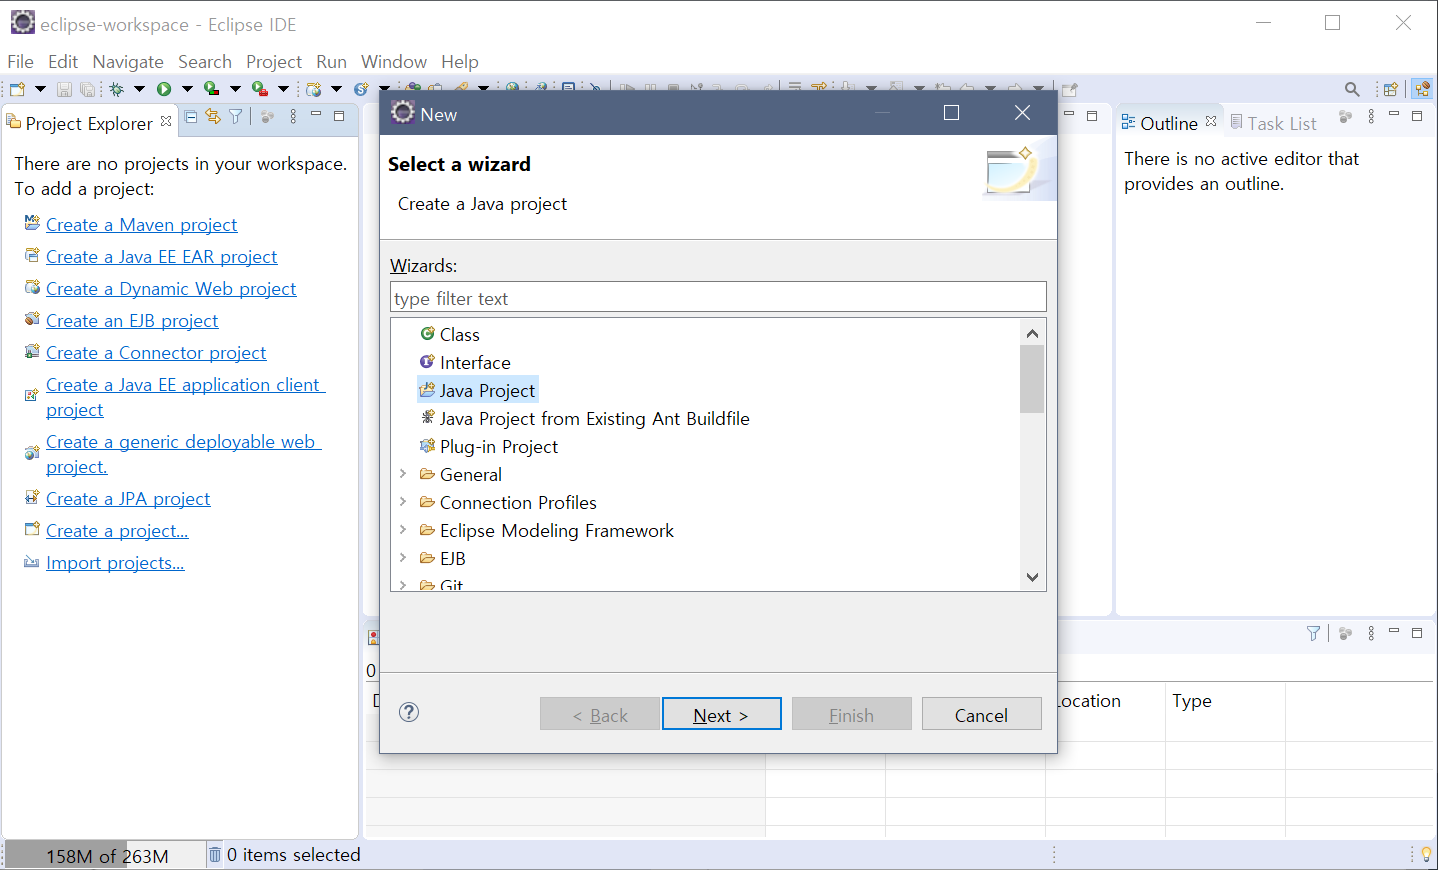The image size is (1438, 870).
Task: Click Create an EJB project link
Action: pyautogui.click(x=132, y=321)
